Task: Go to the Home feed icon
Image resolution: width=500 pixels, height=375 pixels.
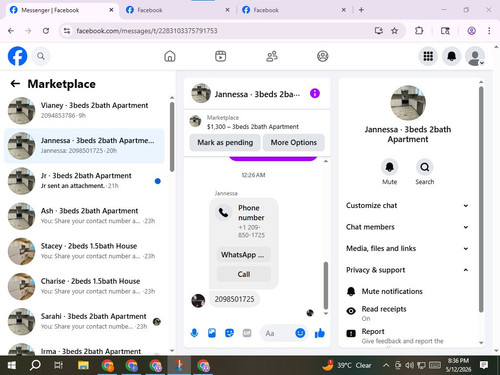Action: pos(170,56)
